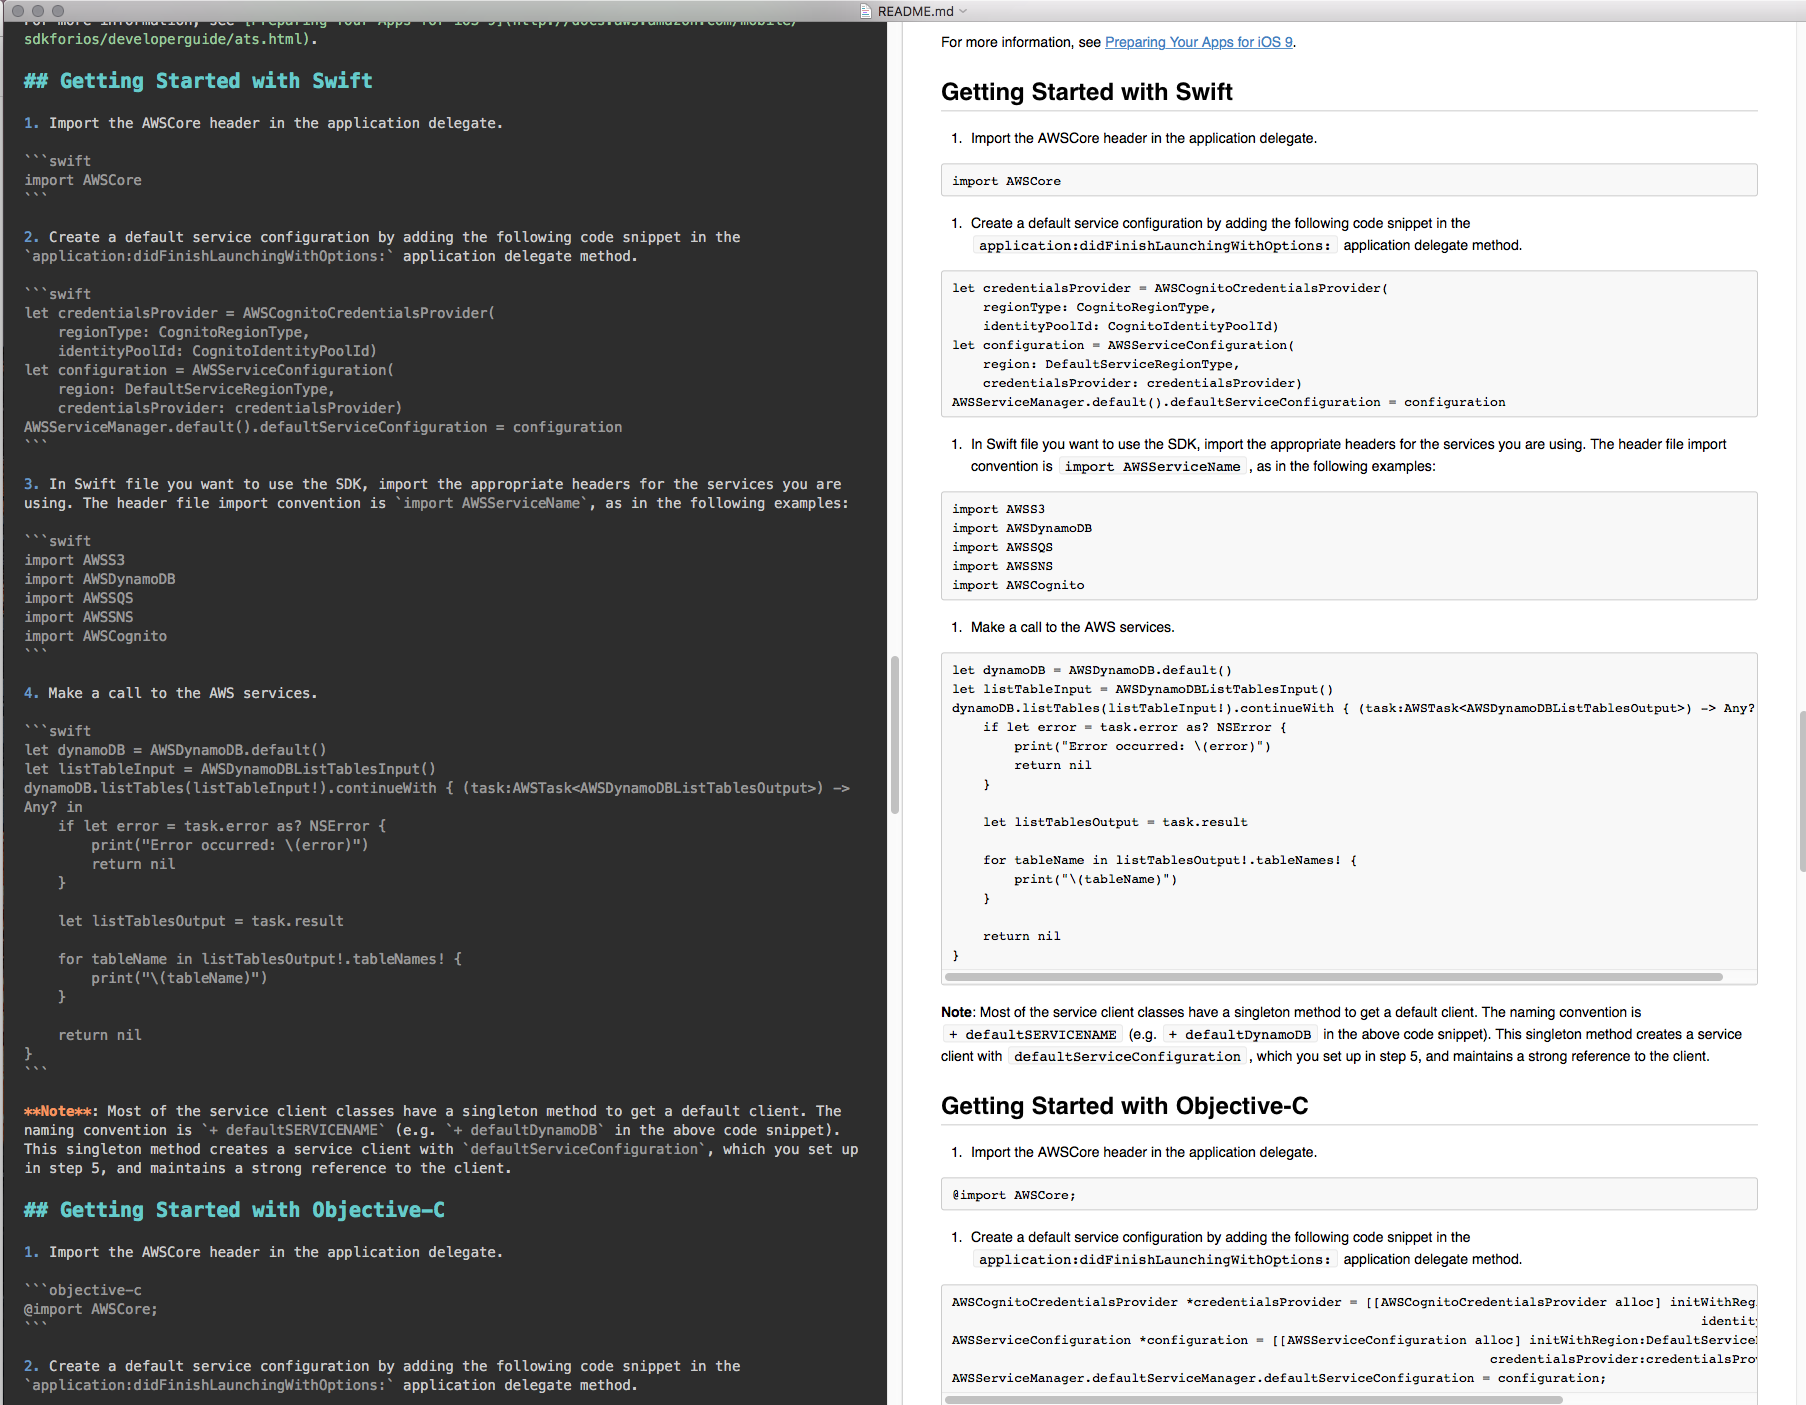Screen dimensions: 1806x1405
Task: Click 'sdkforios/developerguide/ats.html).' in the editor
Action: tap(171, 40)
